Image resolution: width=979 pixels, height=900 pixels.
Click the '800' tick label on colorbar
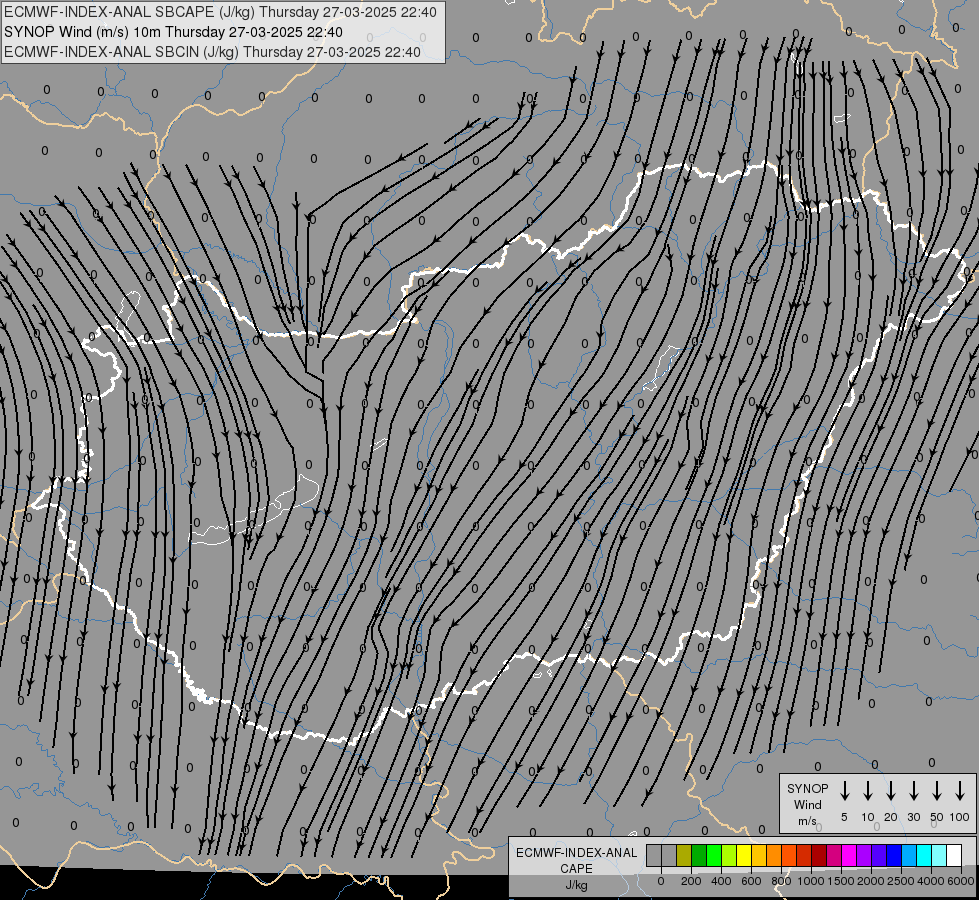(x=781, y=881)
